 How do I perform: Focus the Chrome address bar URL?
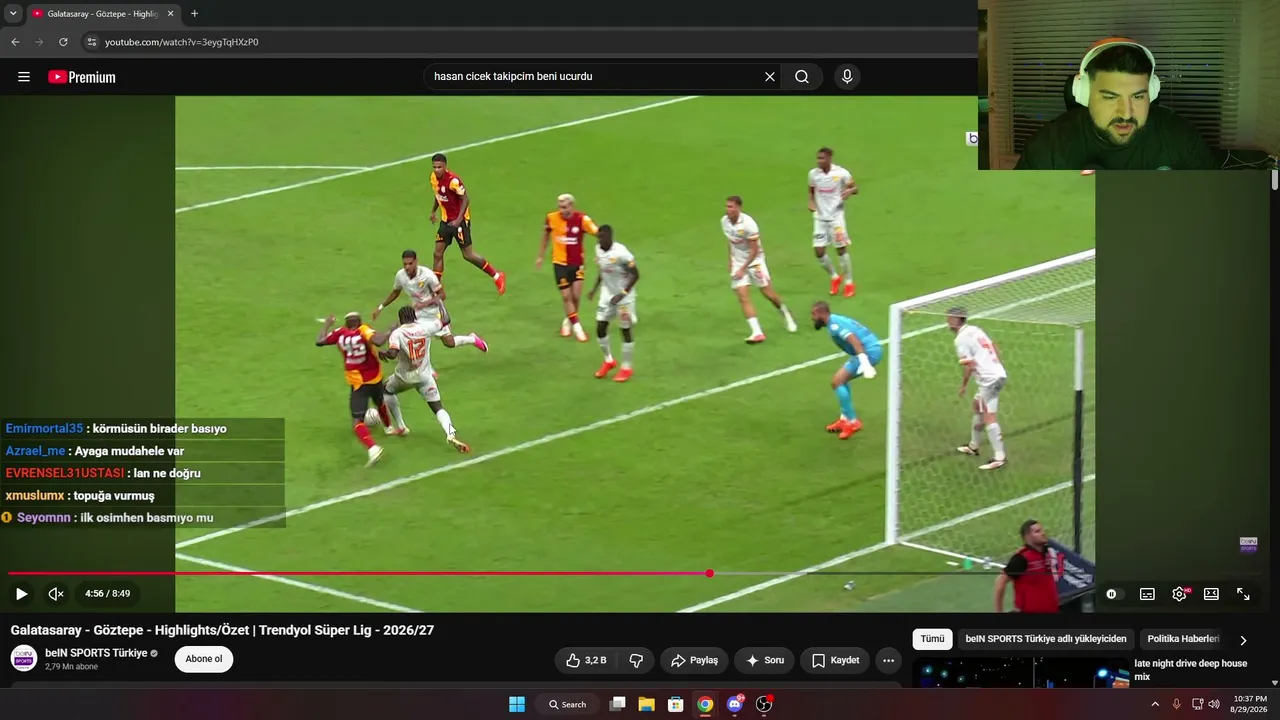(x=182, y=42)
